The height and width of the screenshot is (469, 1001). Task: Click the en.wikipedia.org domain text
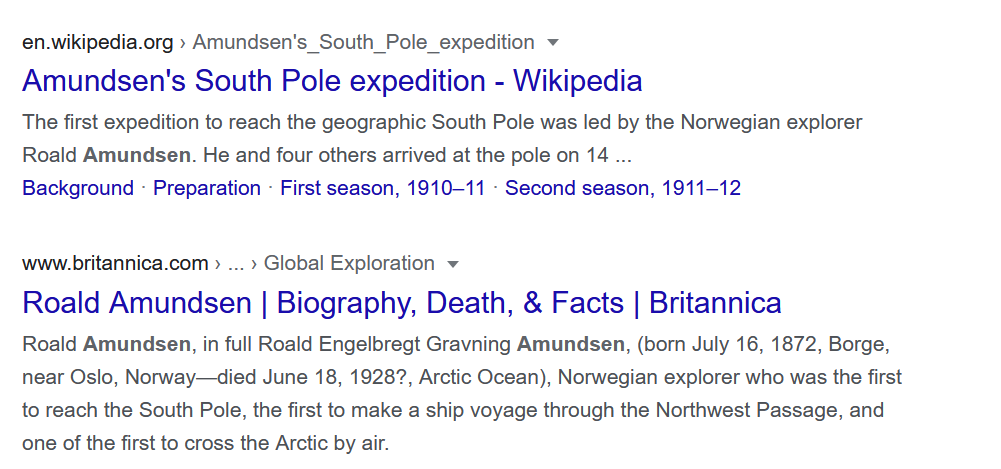pyautogui.click(x=97, y=42)
